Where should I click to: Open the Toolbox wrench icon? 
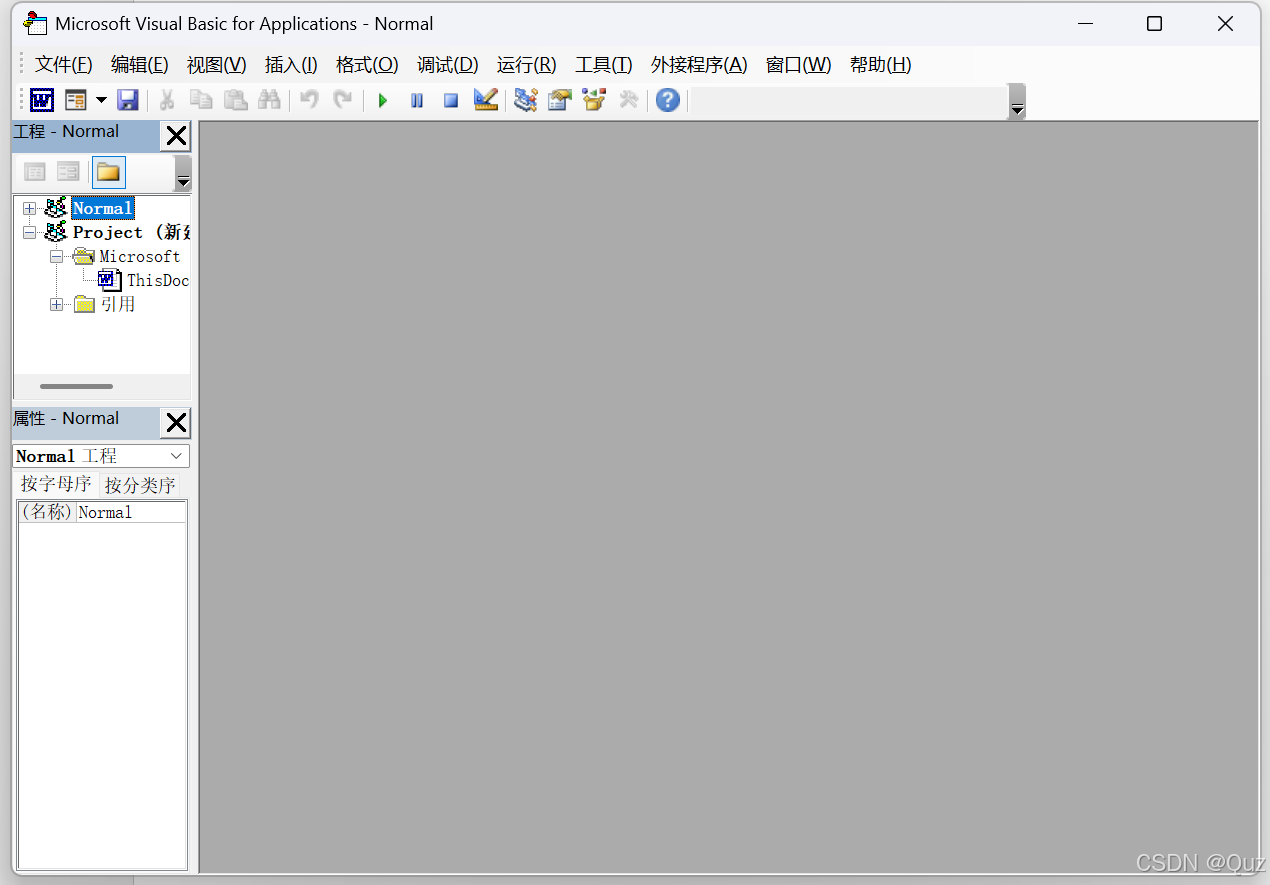(x=628, y=100)
